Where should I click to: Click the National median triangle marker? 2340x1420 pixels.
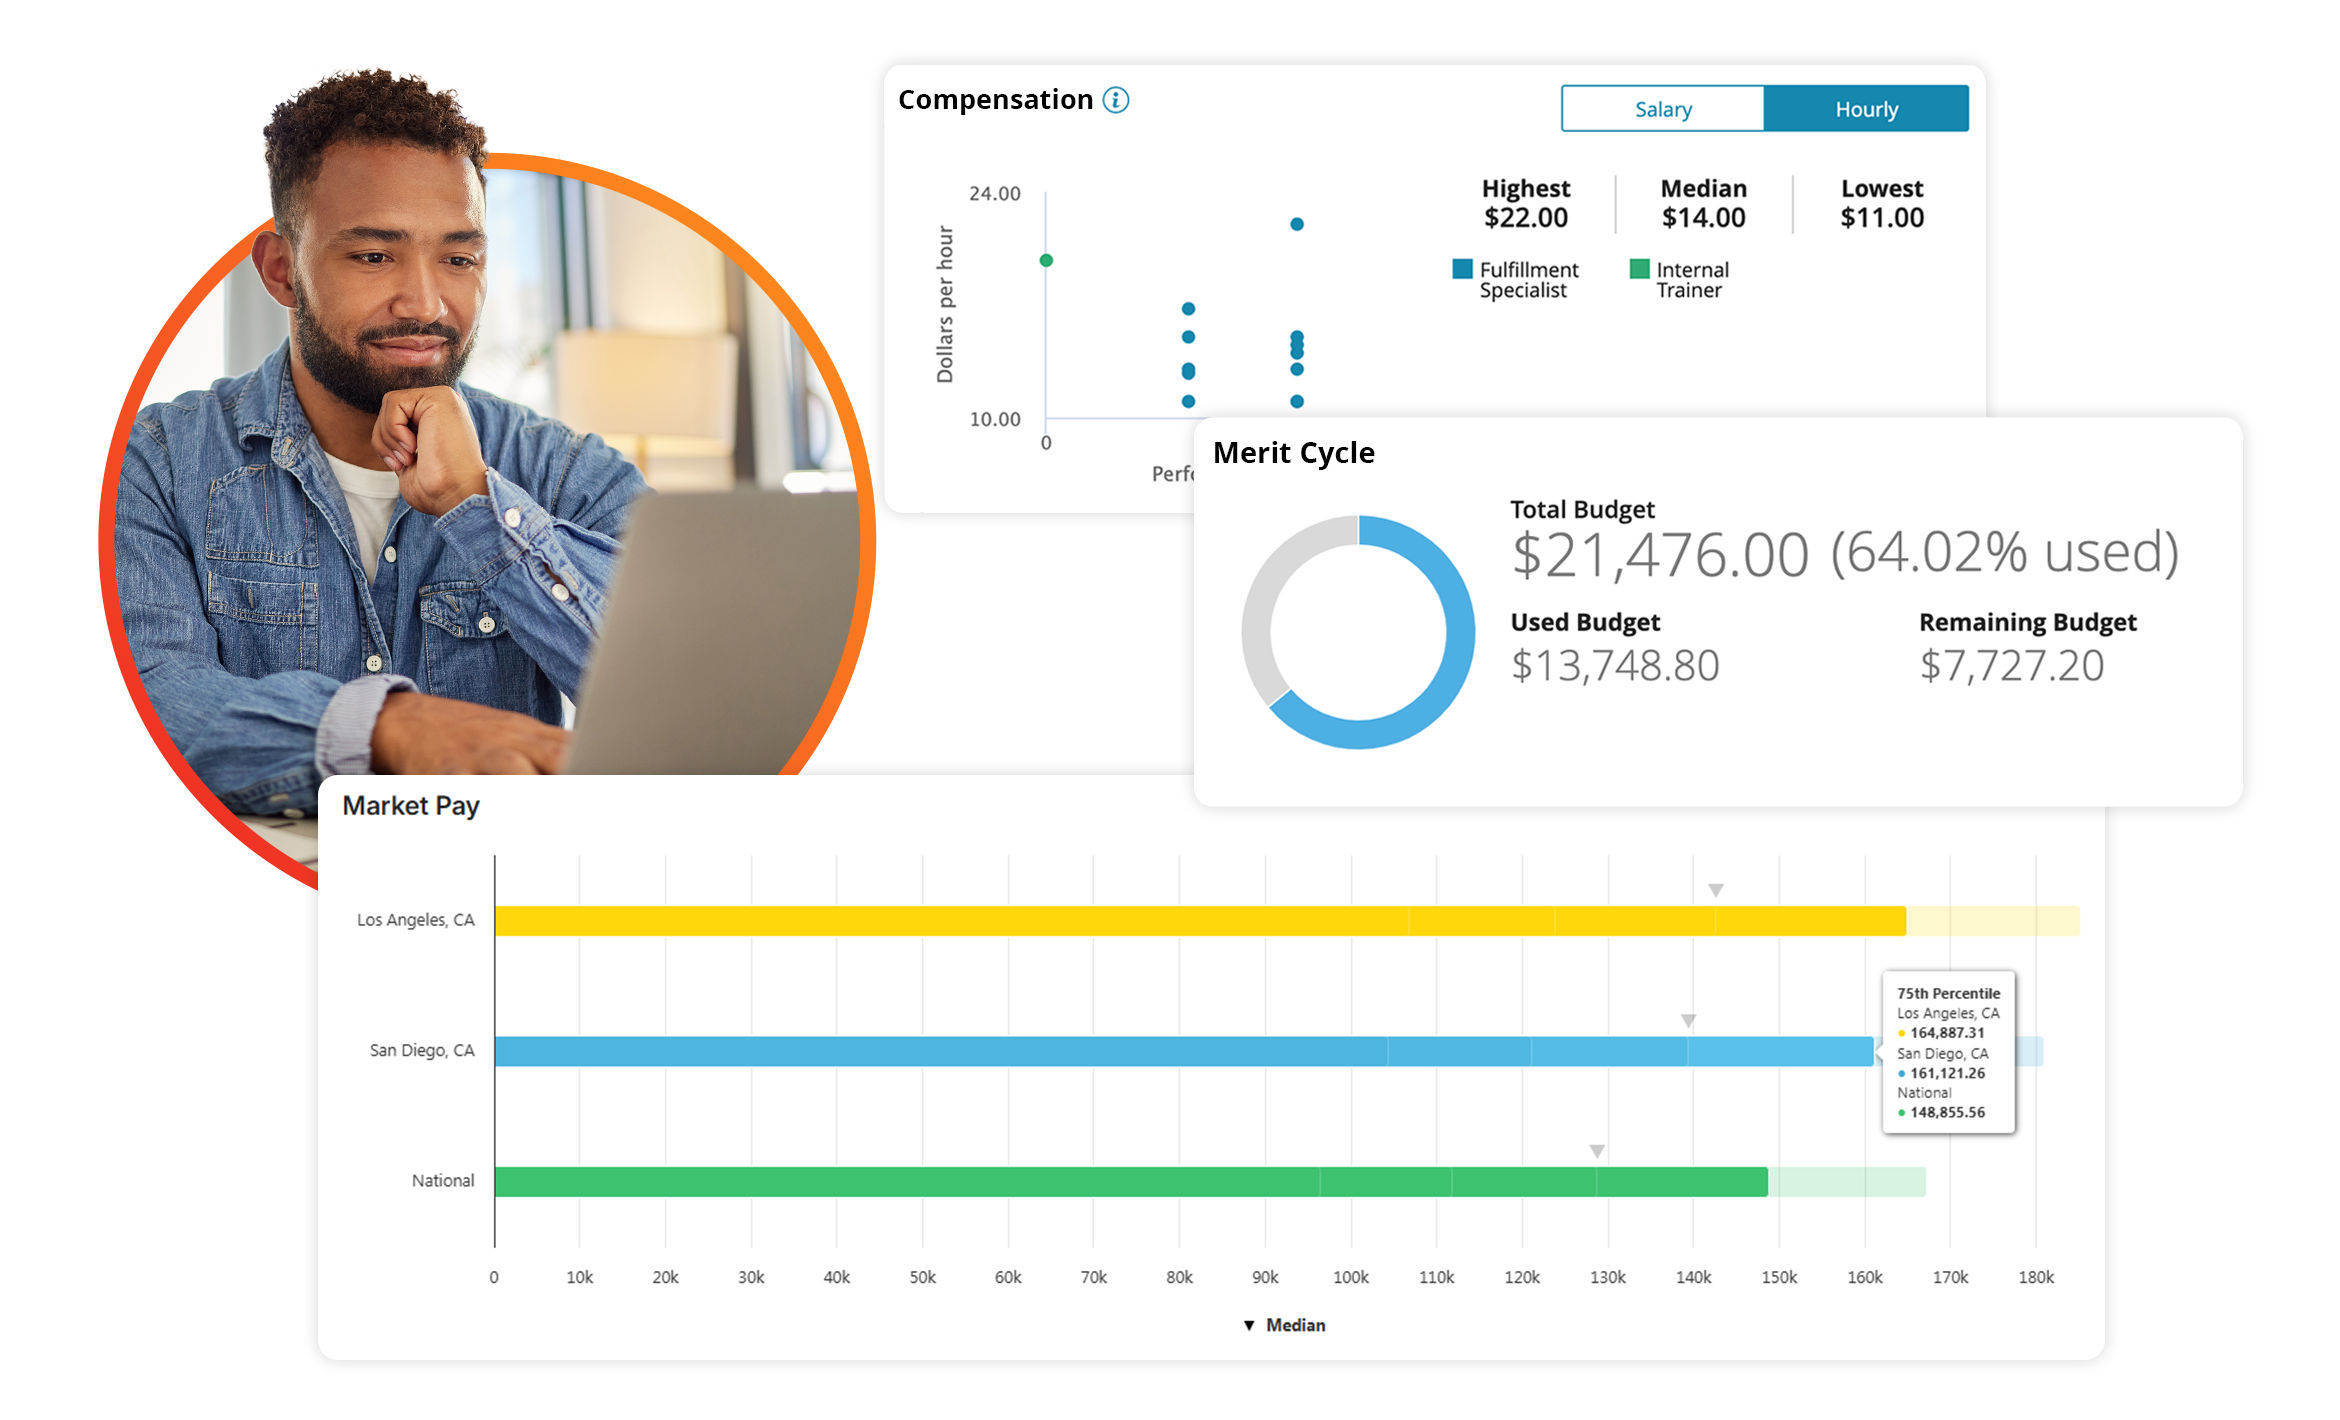pos(1597,1152)
